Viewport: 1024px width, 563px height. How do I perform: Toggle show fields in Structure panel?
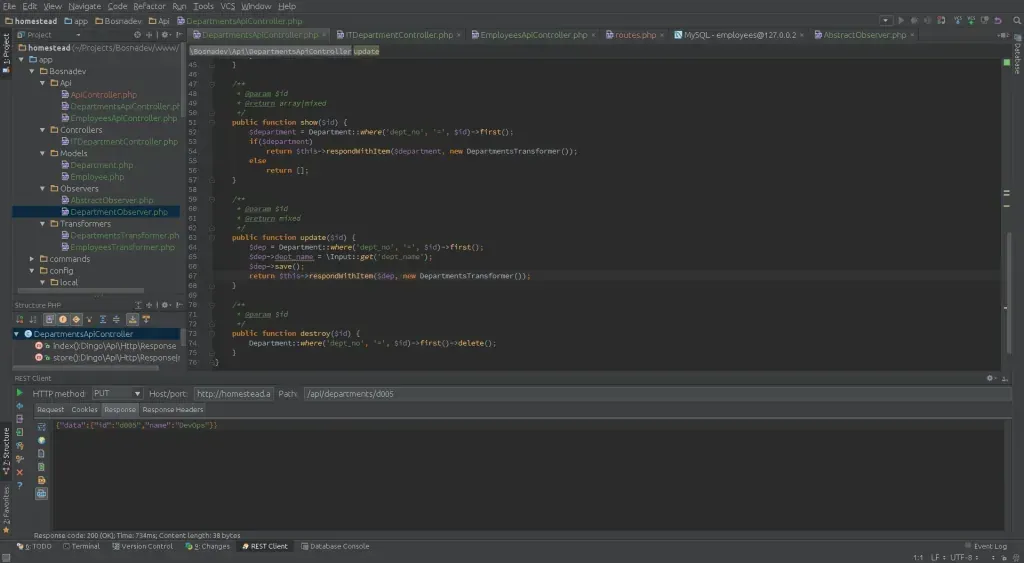63,319
